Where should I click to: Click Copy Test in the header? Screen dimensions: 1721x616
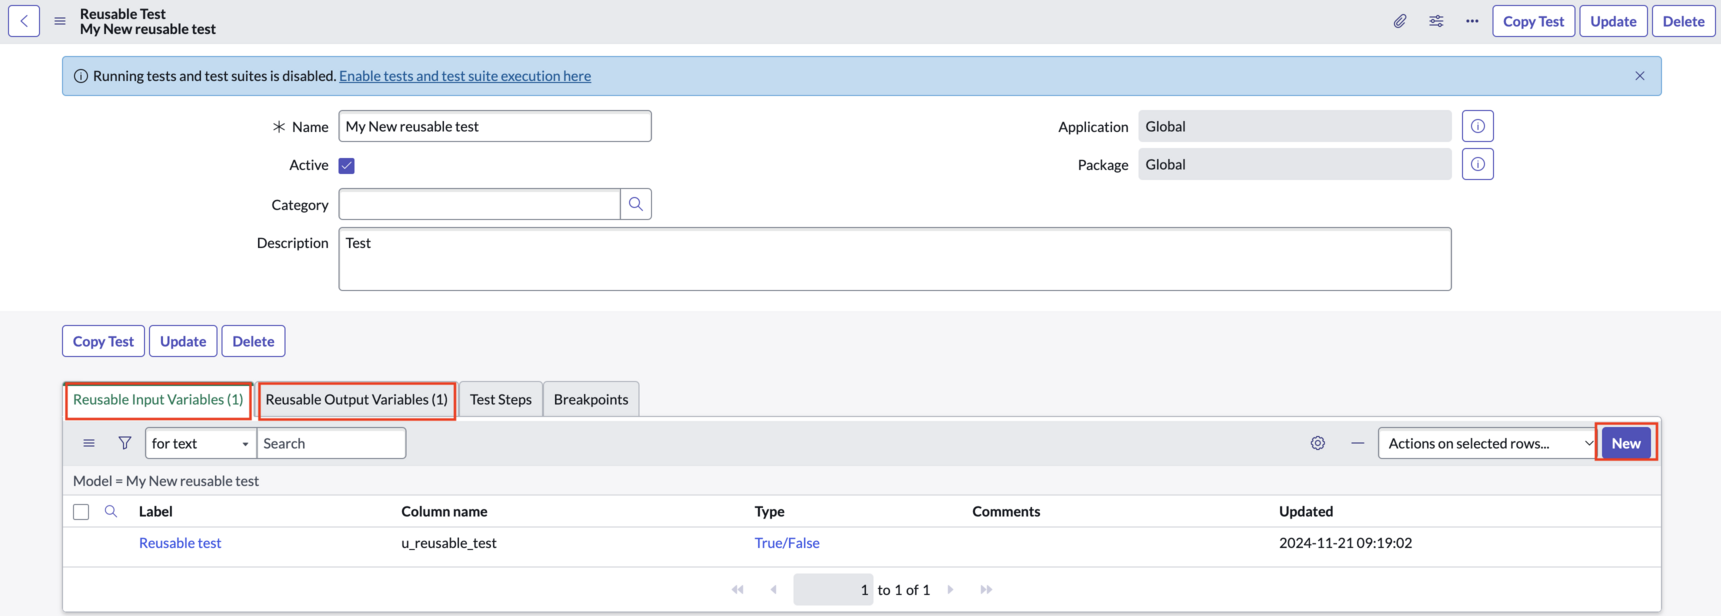(1533, 21)
